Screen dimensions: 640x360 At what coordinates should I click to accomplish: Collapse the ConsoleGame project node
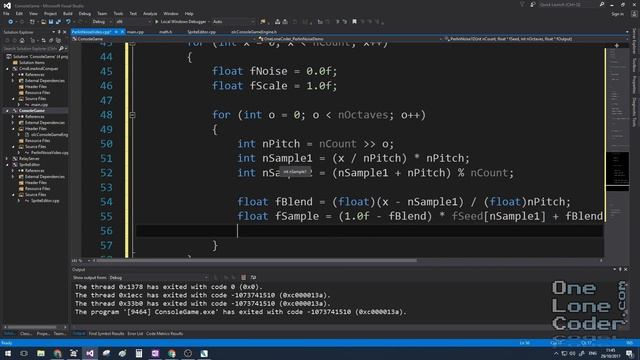[7, 111]
